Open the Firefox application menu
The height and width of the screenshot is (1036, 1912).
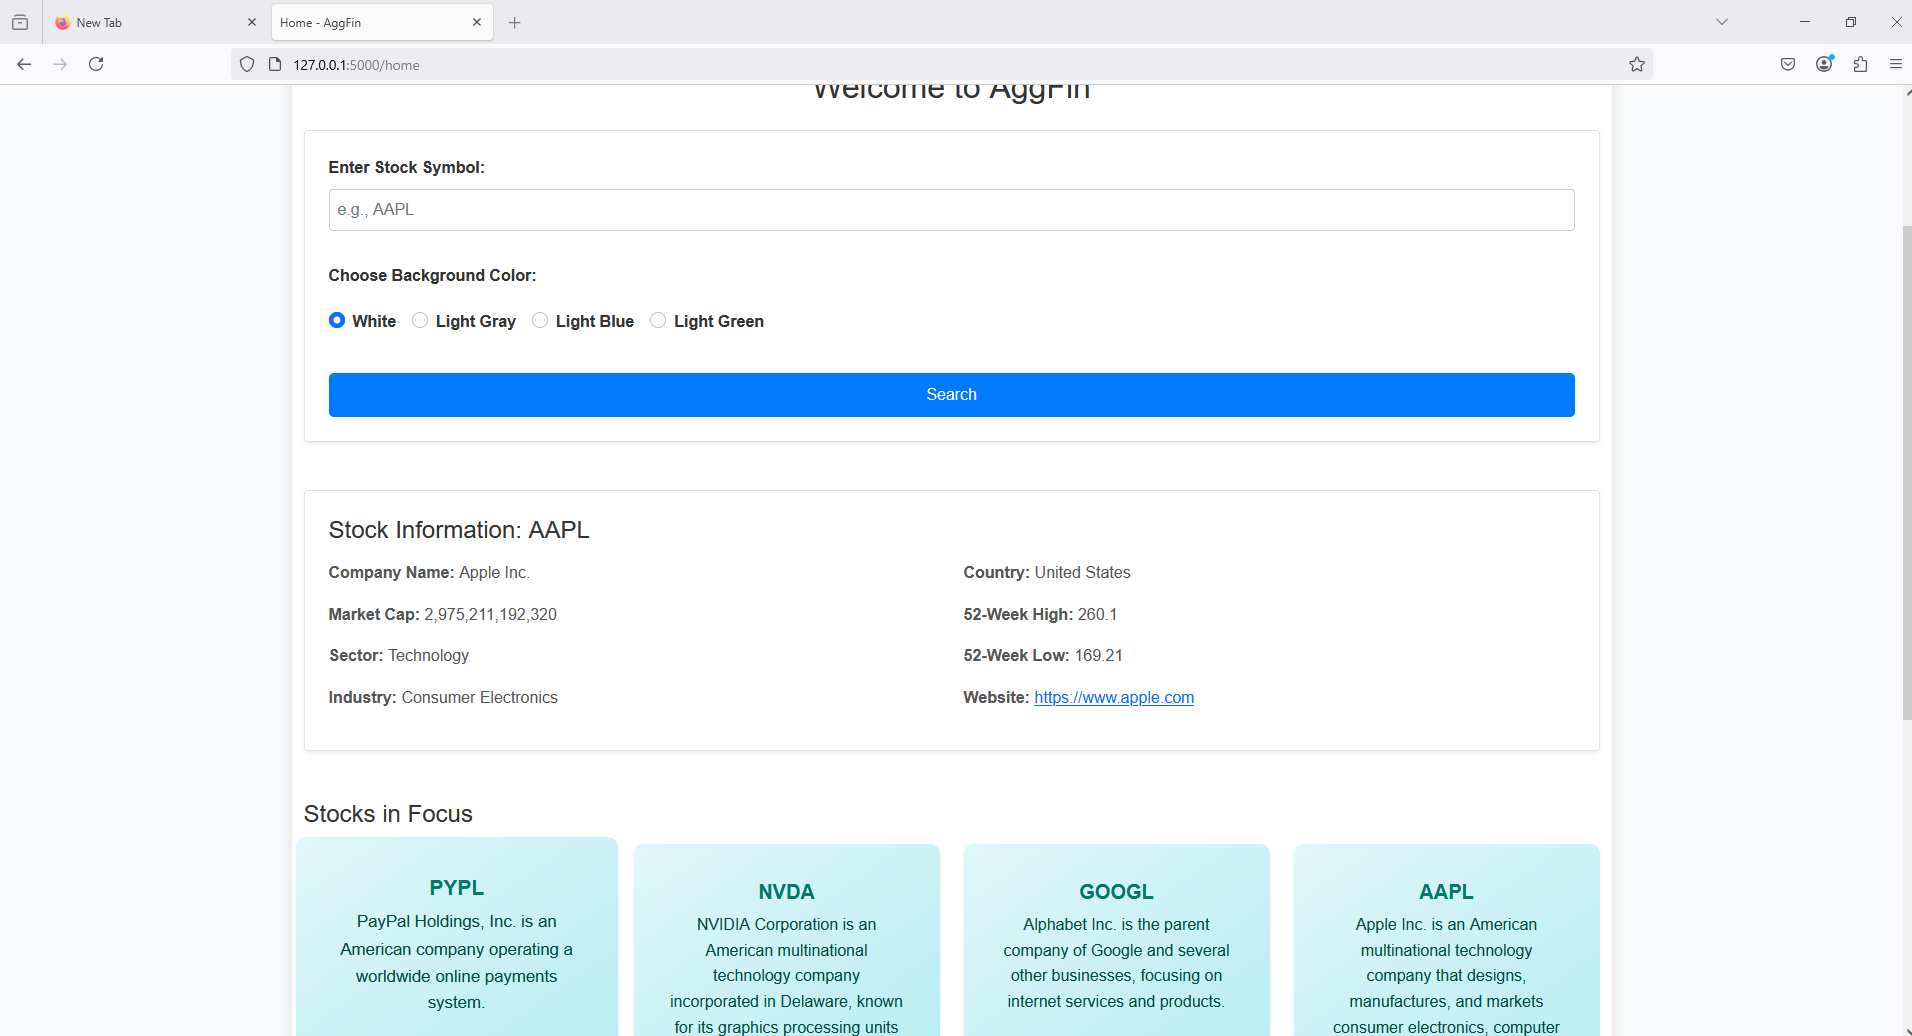(1895, 64)
